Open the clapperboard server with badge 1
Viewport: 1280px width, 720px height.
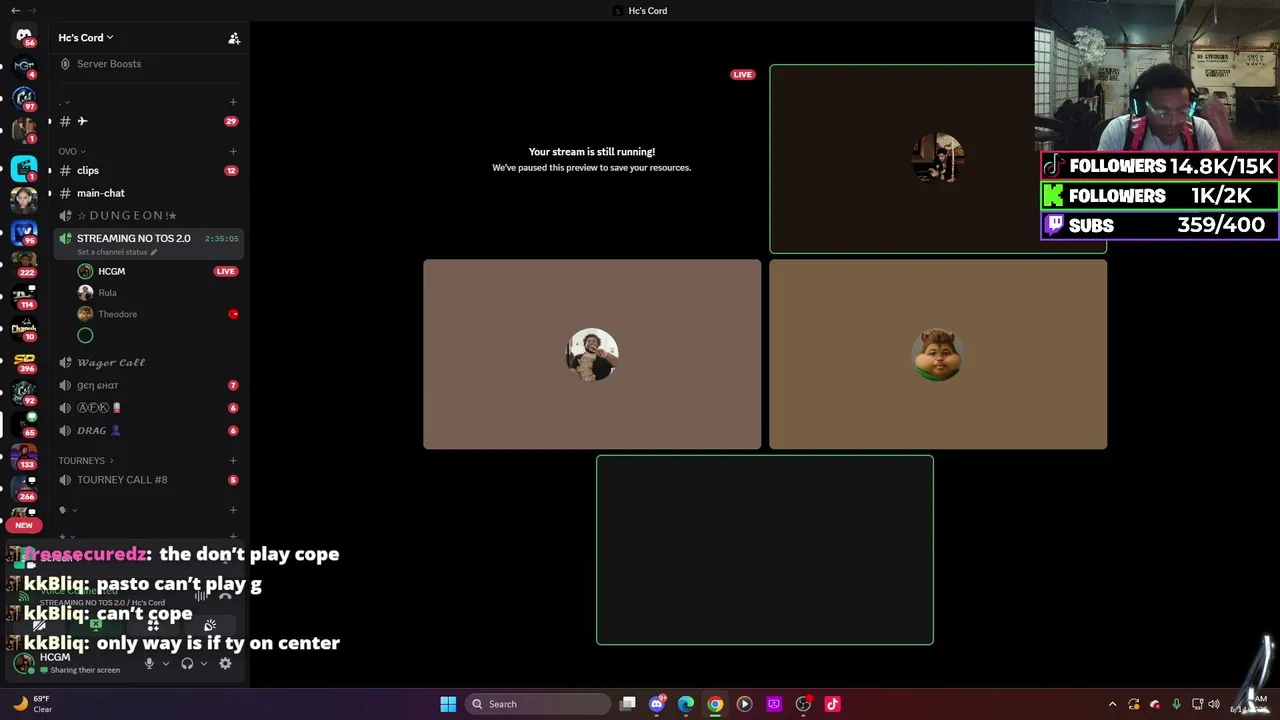[24, 167]
